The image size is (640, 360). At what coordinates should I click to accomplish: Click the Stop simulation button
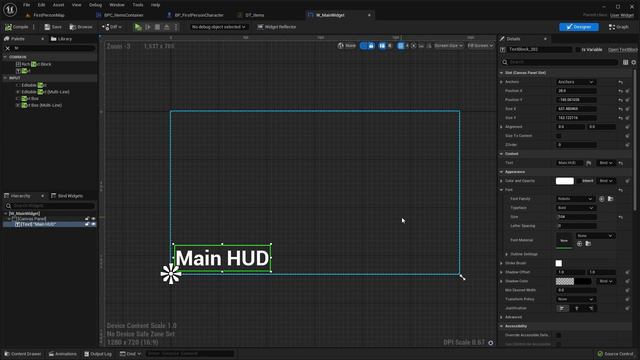click(157, 27)
